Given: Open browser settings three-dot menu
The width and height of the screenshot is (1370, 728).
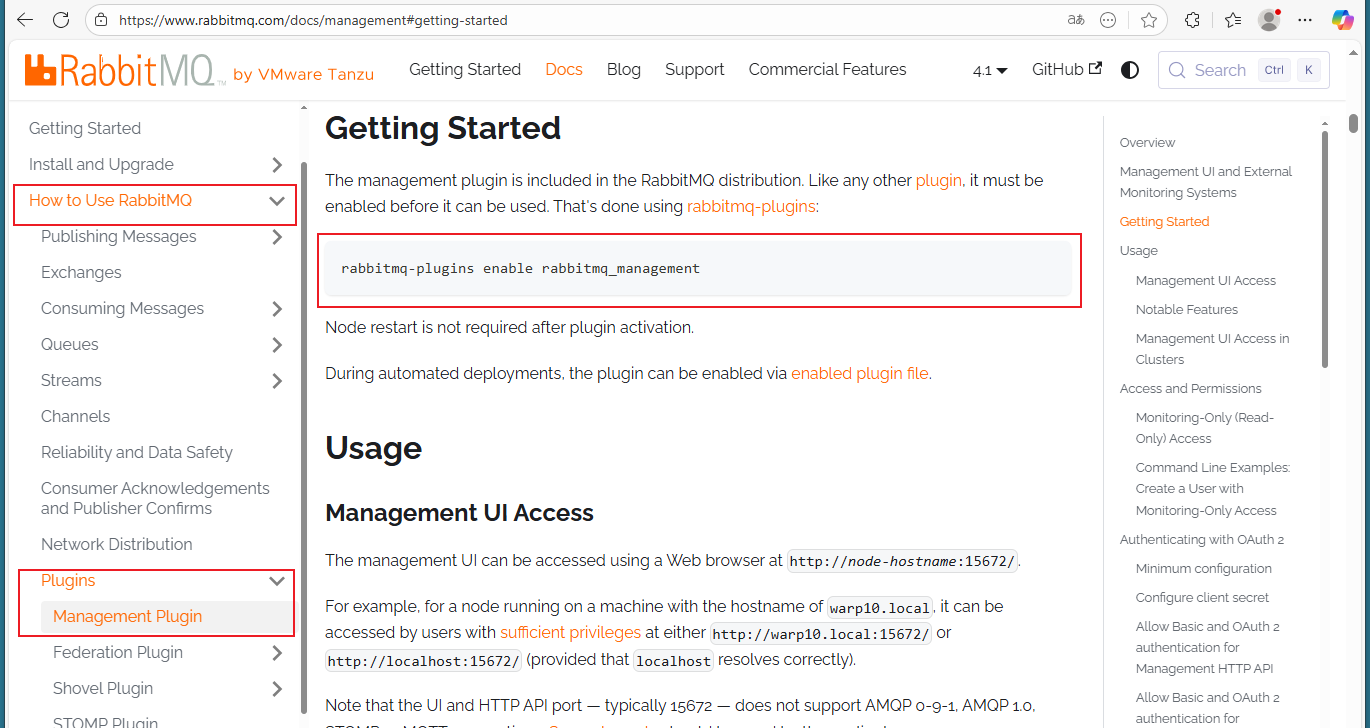Looking at the screenshot, I should coord(1305,20).
